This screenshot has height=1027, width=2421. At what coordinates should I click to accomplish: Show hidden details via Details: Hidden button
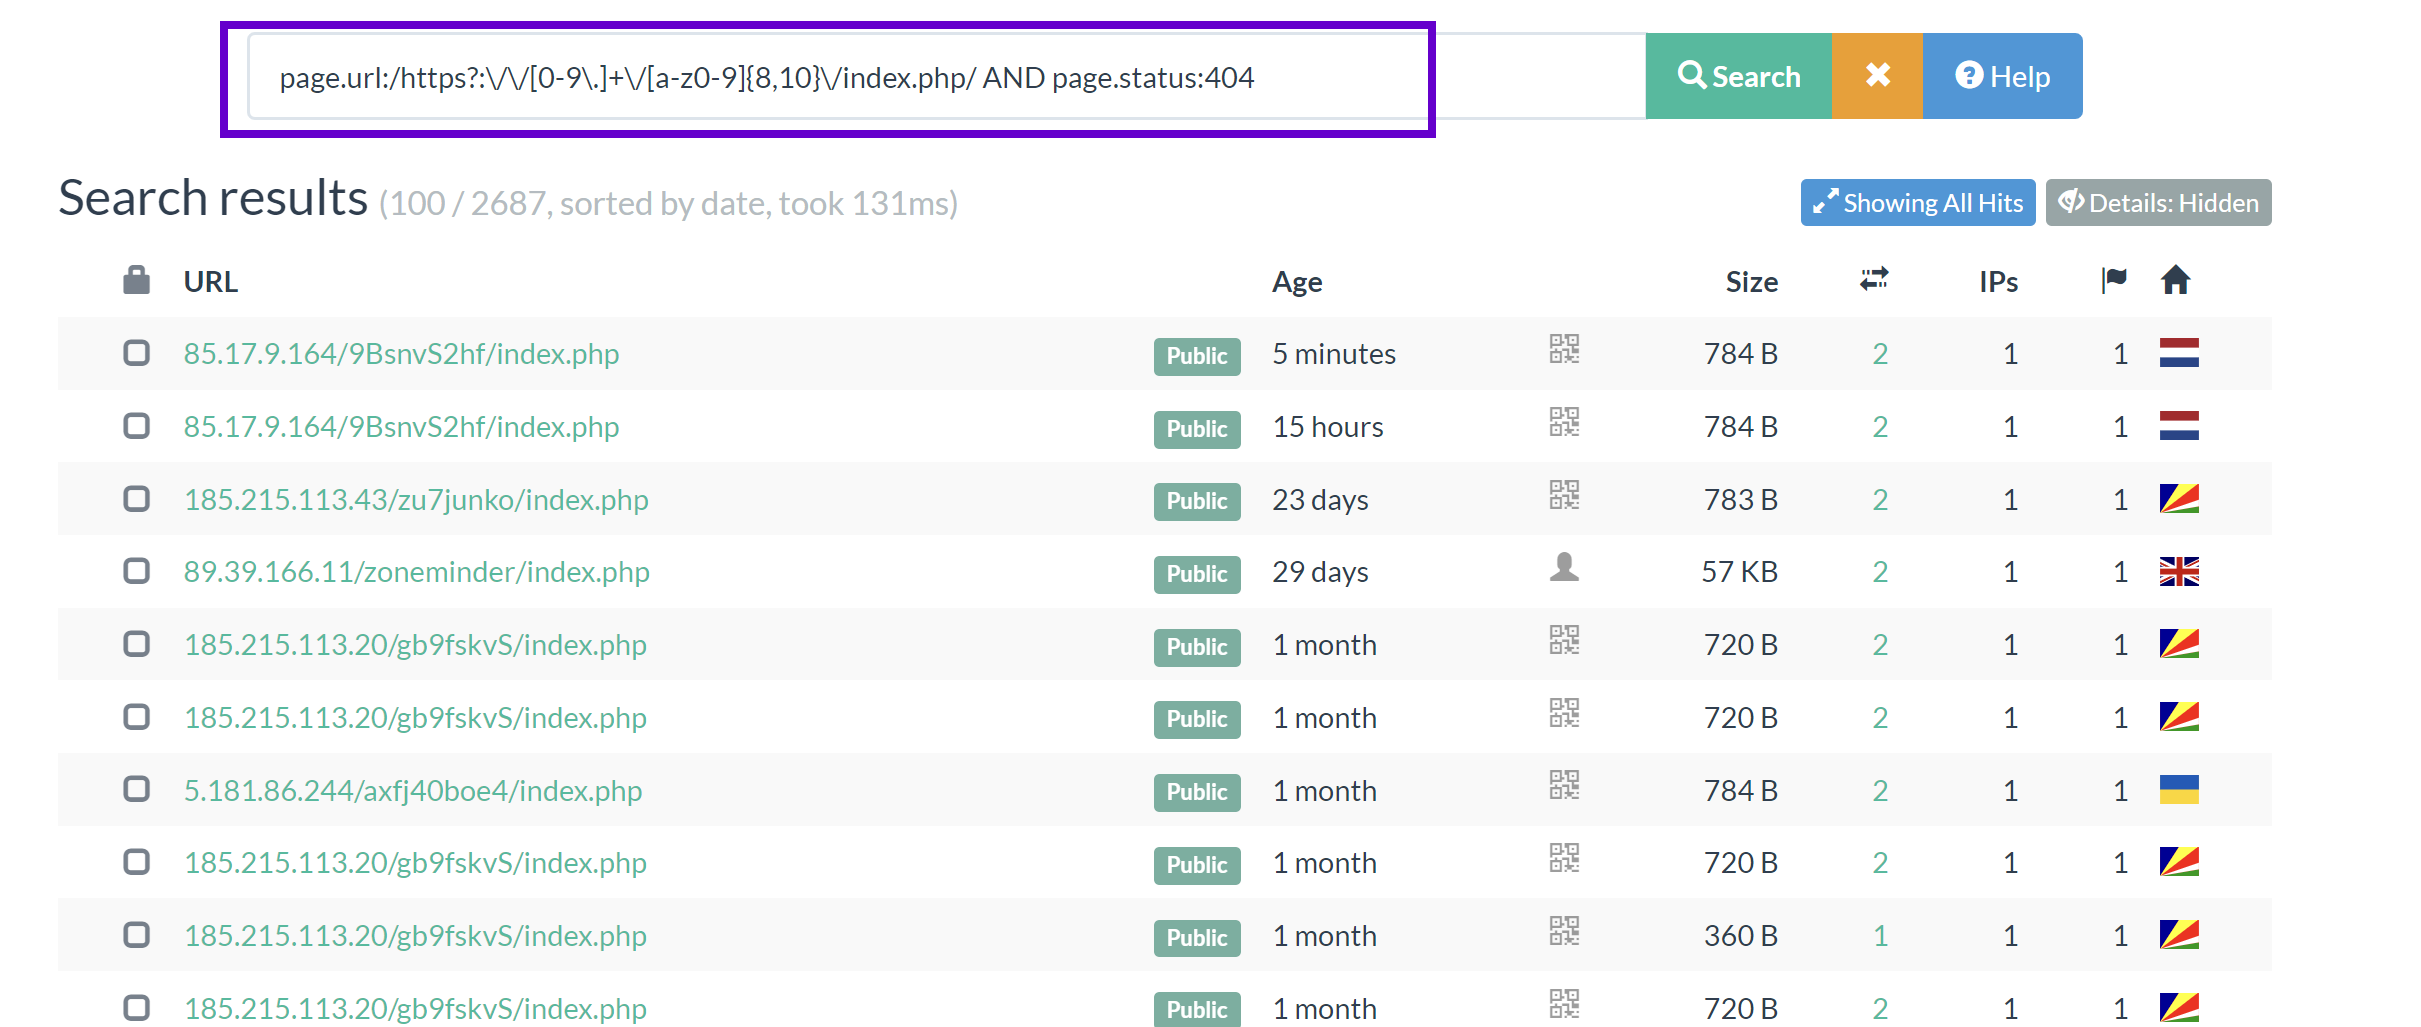[2158, 202]
